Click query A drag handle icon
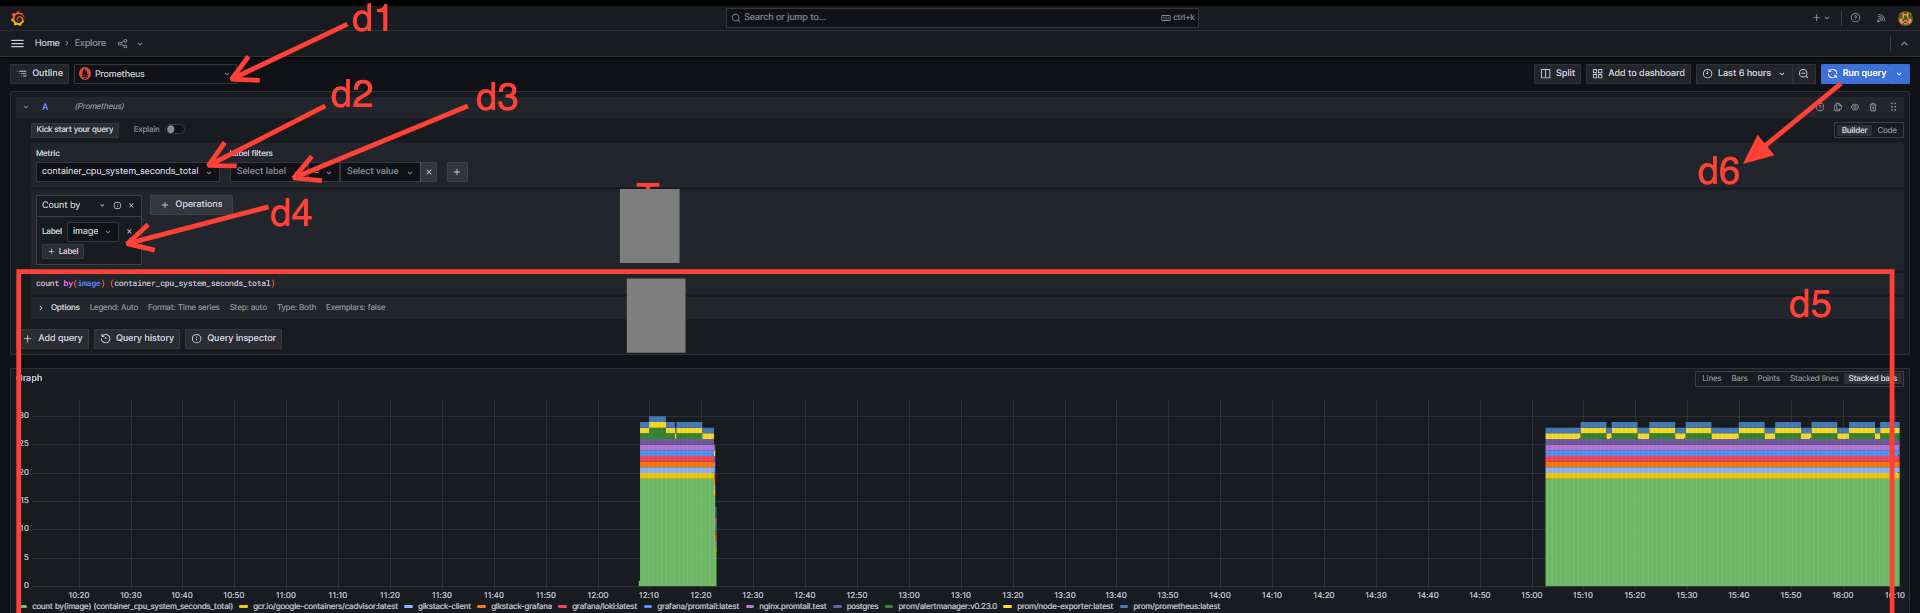This screenshot has height=613, width=1920. (1893, 107)
